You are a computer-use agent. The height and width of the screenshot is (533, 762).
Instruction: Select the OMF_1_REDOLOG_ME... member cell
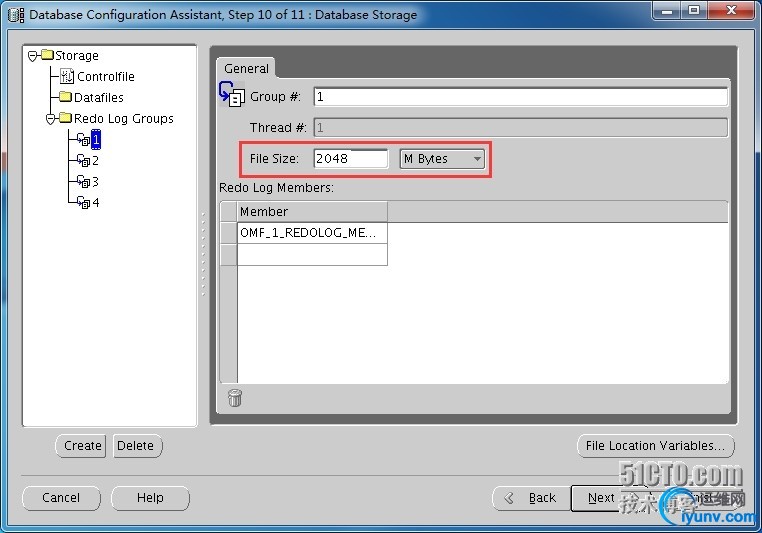tap(312, 233)
